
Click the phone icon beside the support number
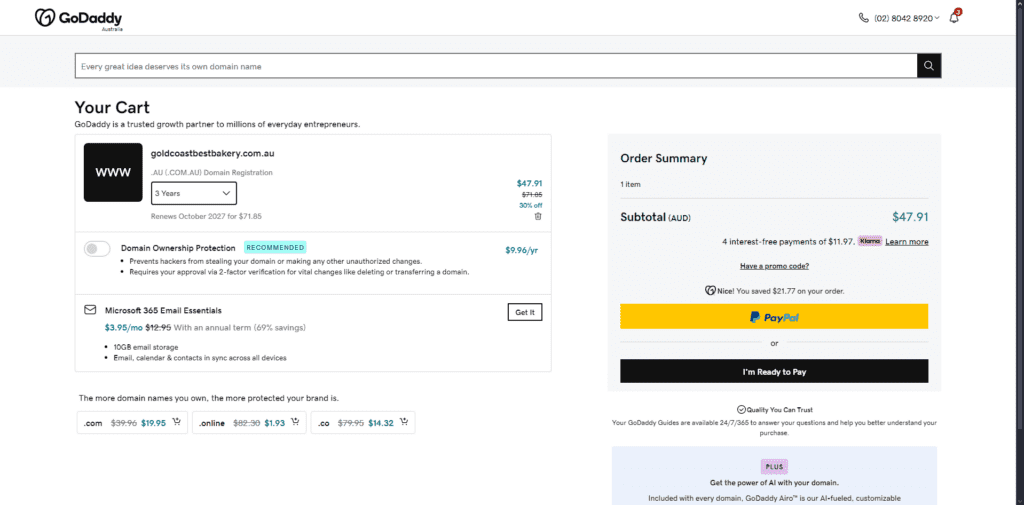863,18
